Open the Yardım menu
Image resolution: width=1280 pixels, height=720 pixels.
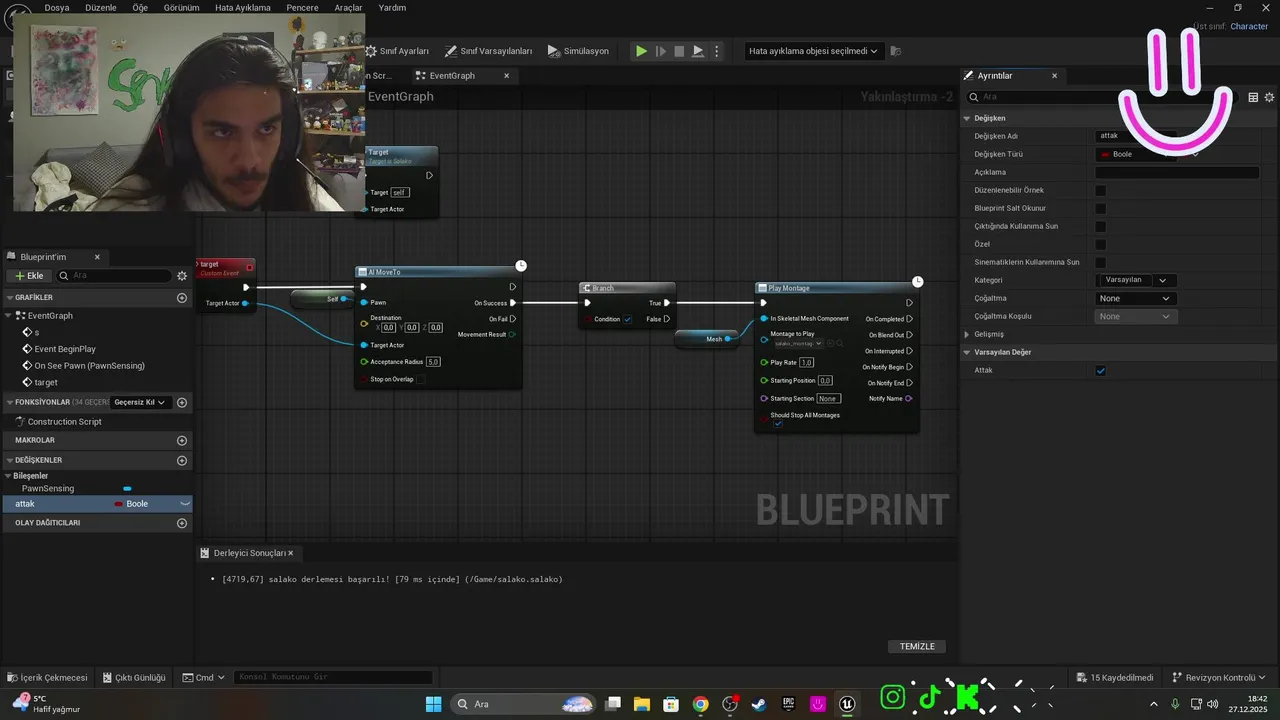392,7
